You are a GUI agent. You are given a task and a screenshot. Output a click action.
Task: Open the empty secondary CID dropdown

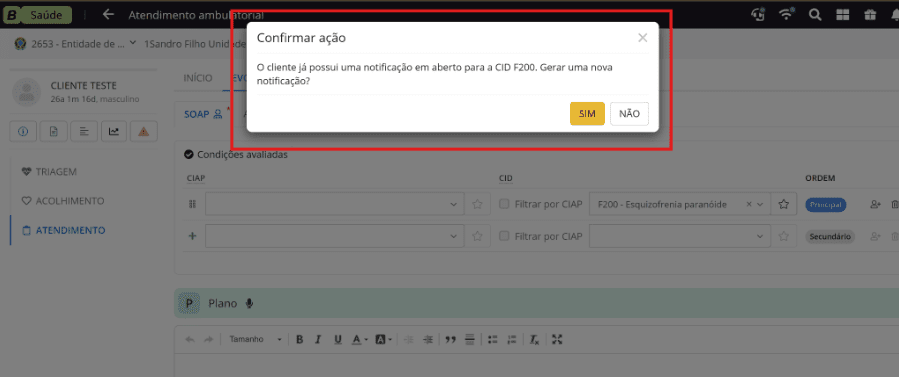click(x=680, y=236)
